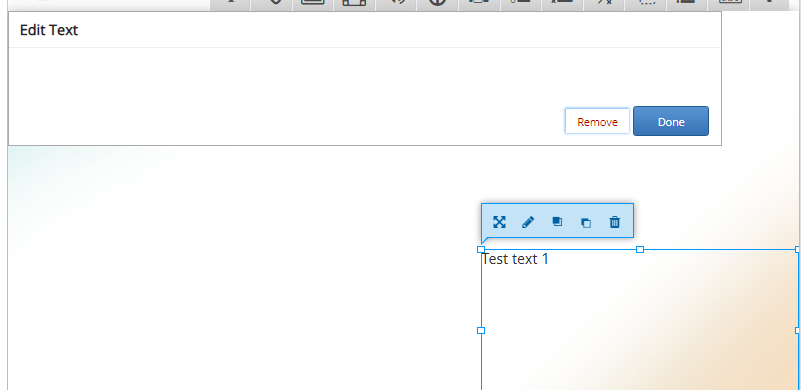This screenshot has height=390, width=805.
Task: Click the move arrows icon in the blue toolbar
Action: pos(499,222)
